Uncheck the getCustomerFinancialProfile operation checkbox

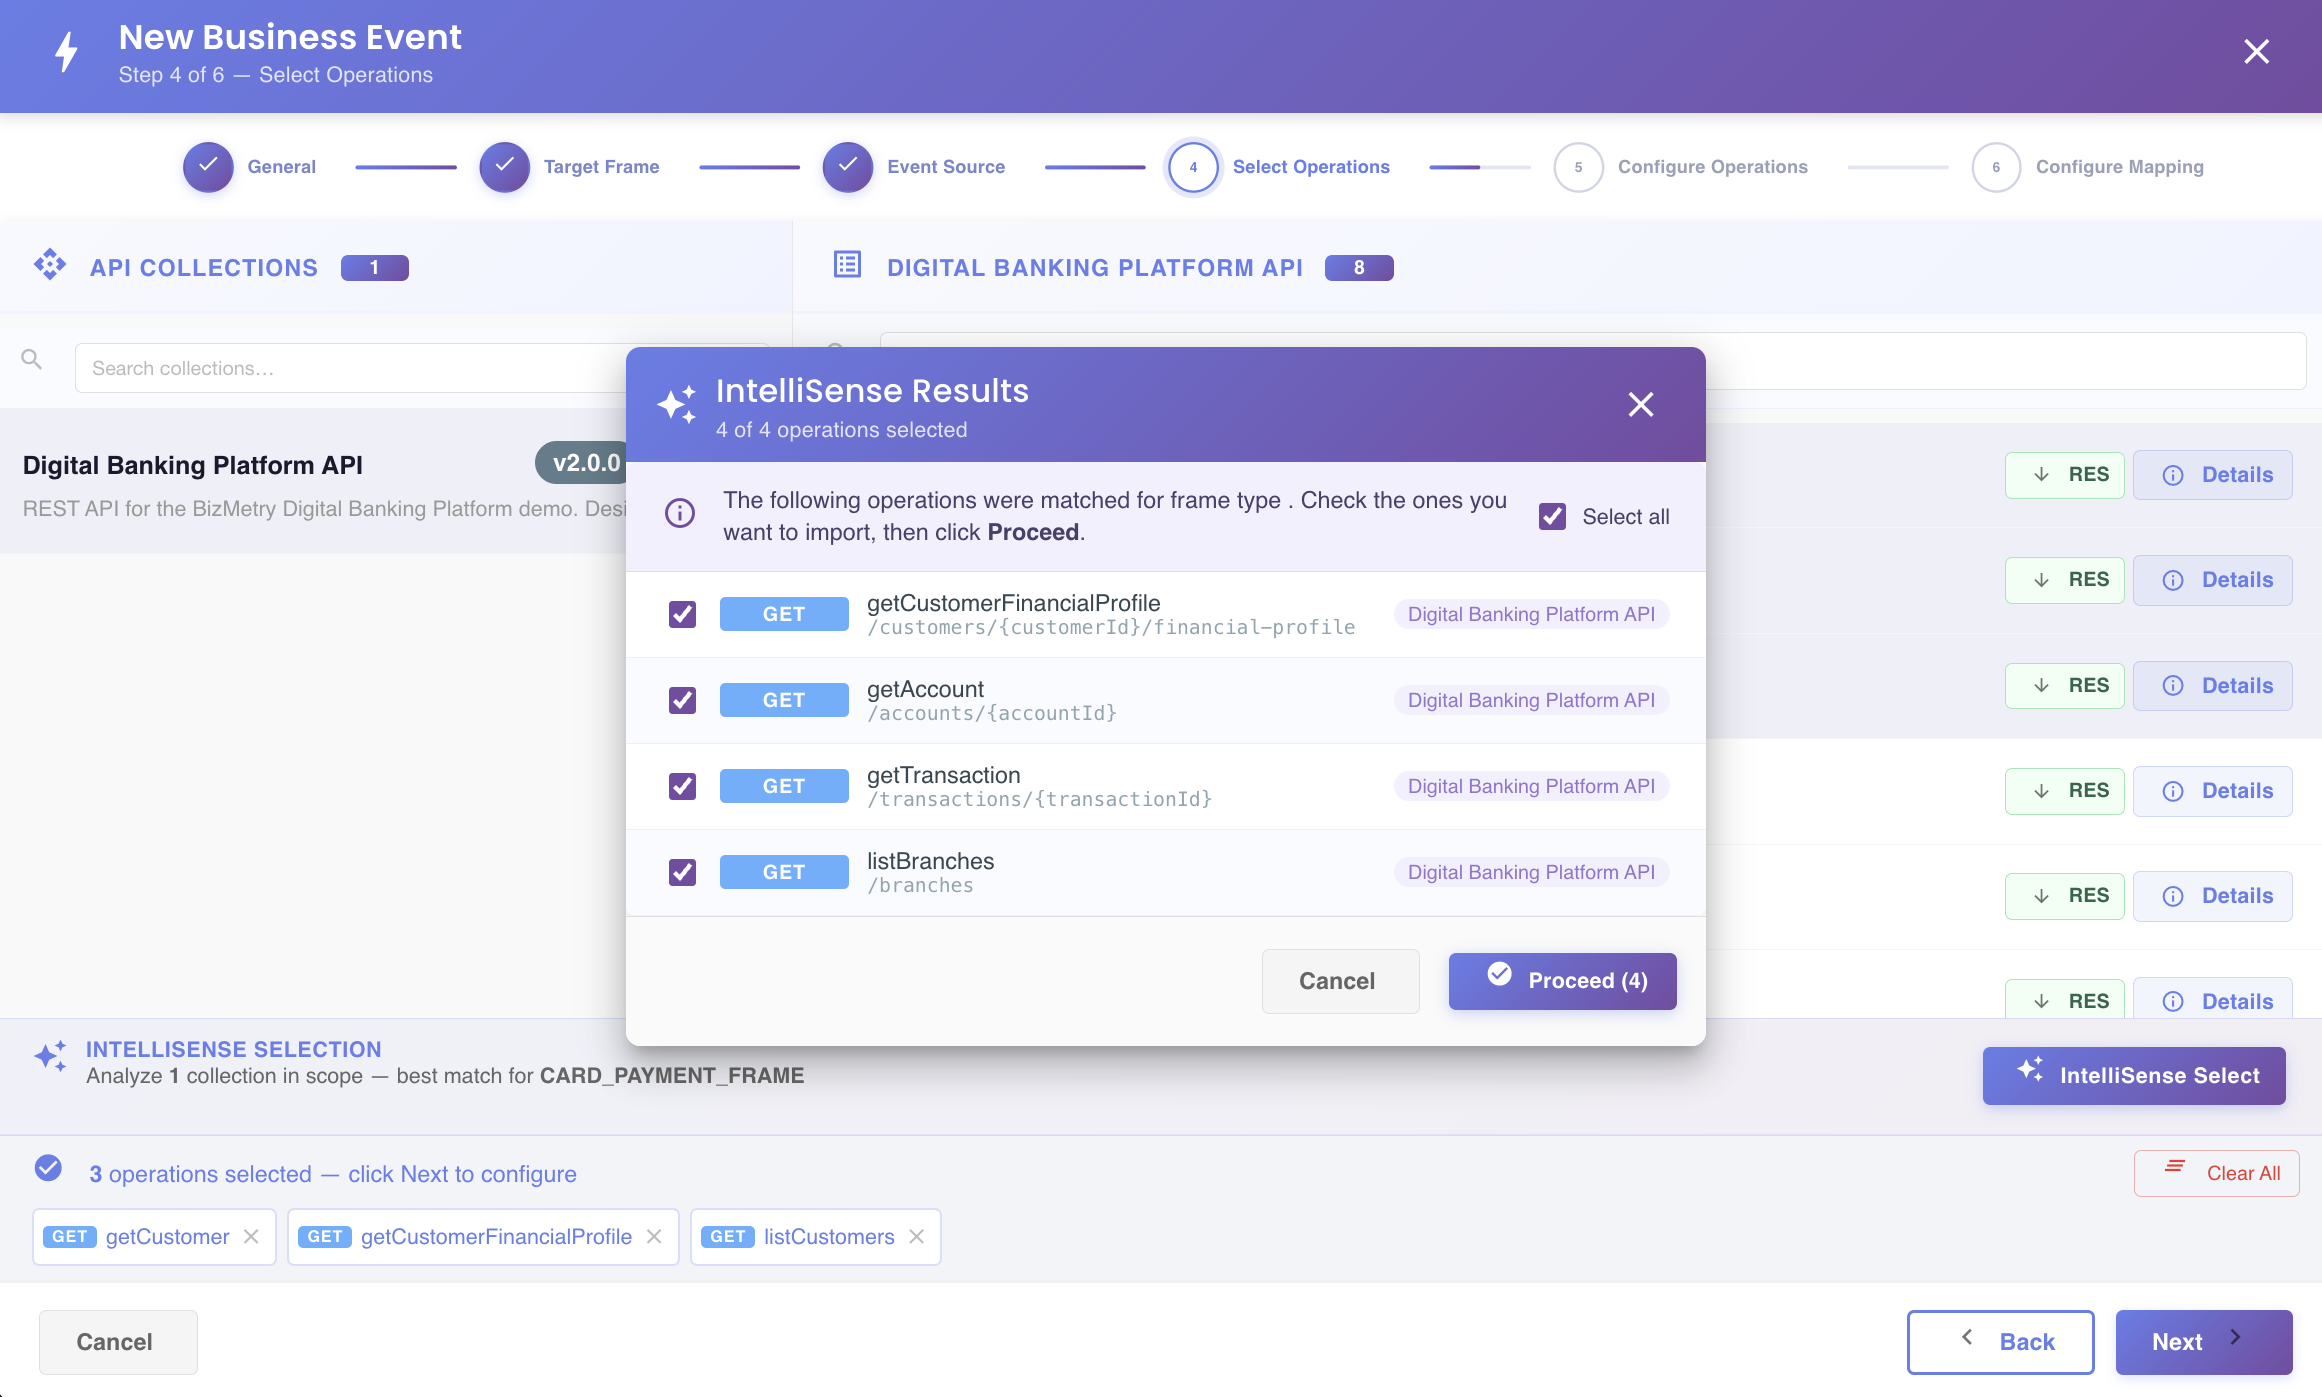[x=683, y=614]
